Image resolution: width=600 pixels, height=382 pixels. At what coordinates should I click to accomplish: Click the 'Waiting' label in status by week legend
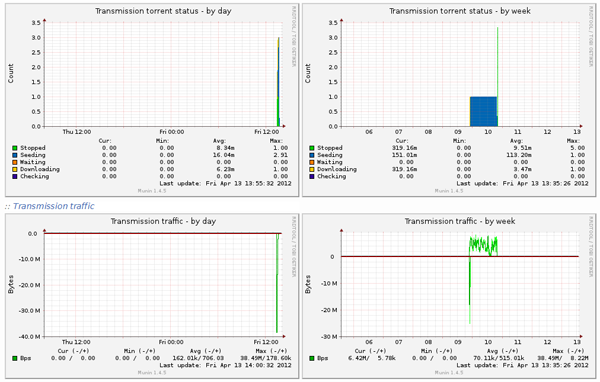[329, 162]
